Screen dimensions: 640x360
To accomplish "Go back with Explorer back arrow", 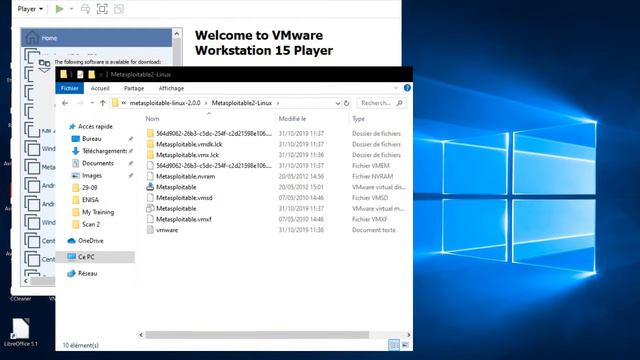I will click(x=65, y=103).
